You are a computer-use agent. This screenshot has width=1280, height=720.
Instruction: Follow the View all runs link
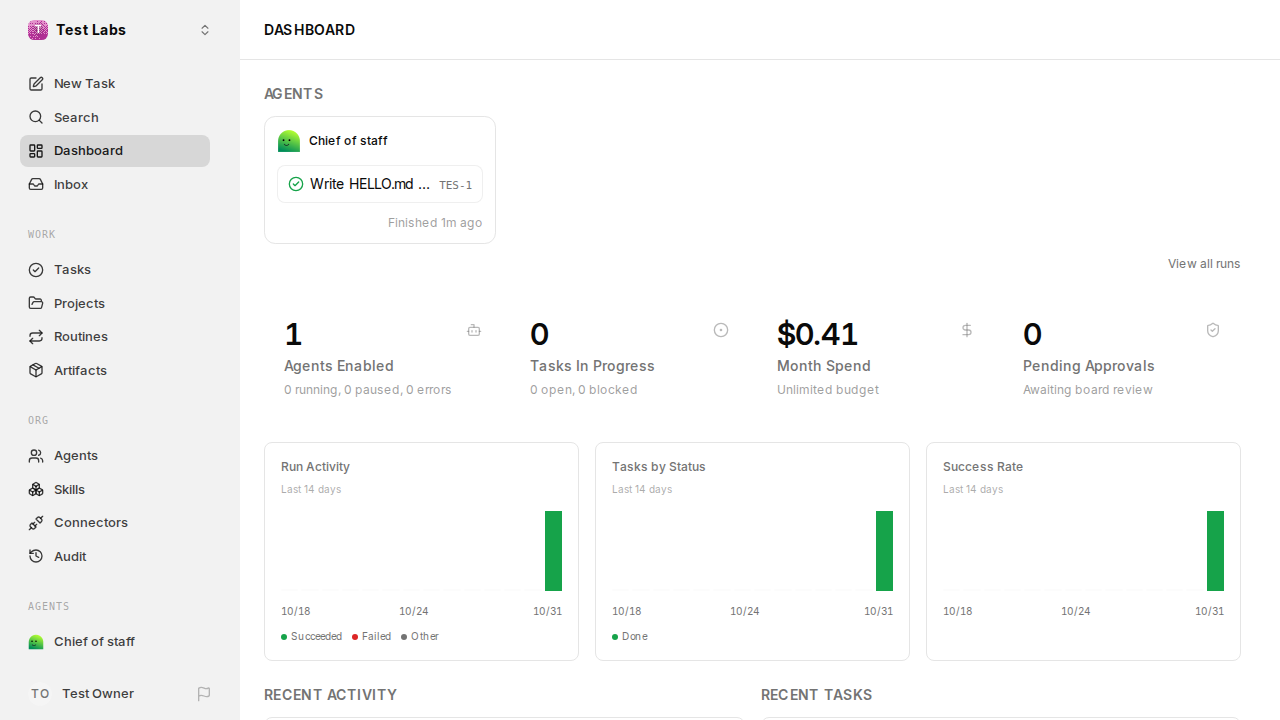pyautogui.click(x=1204, y=264)
